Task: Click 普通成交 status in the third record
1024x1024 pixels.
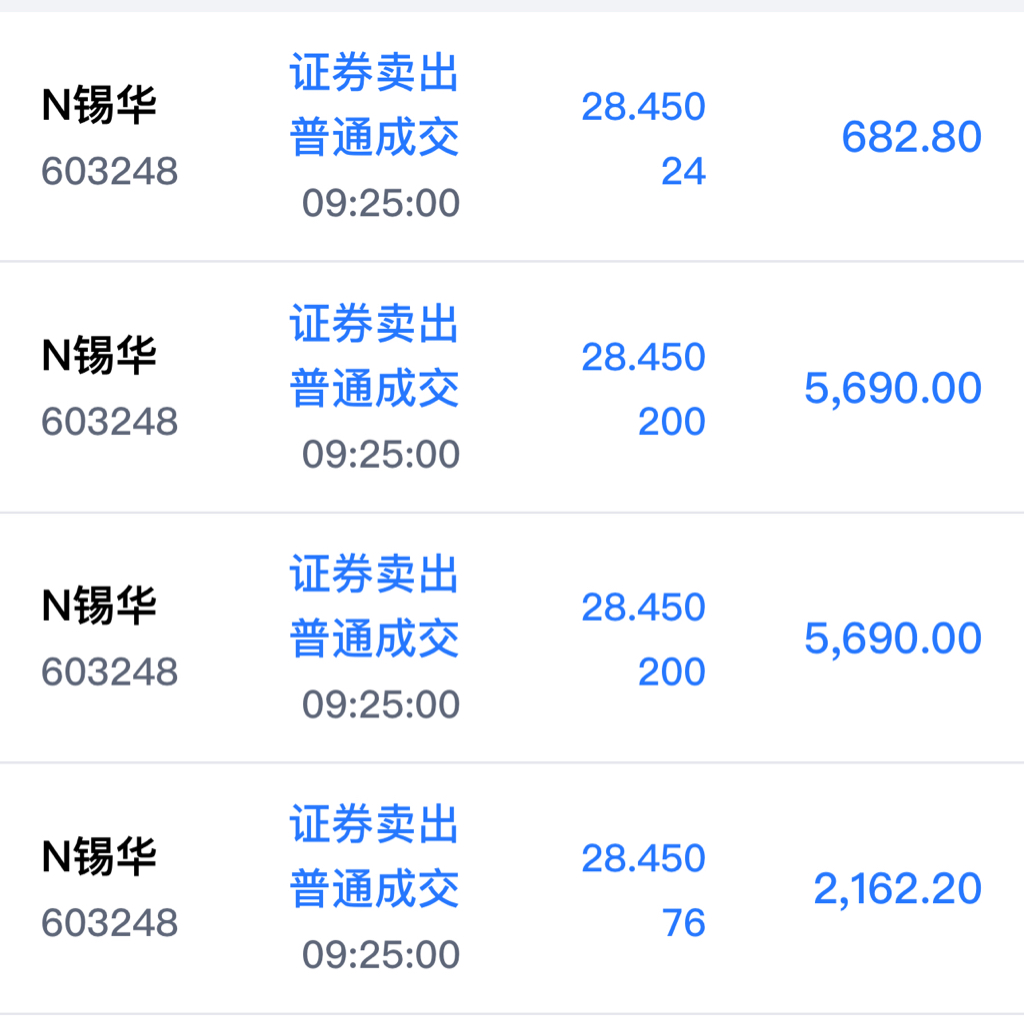Action: [374, 638]
